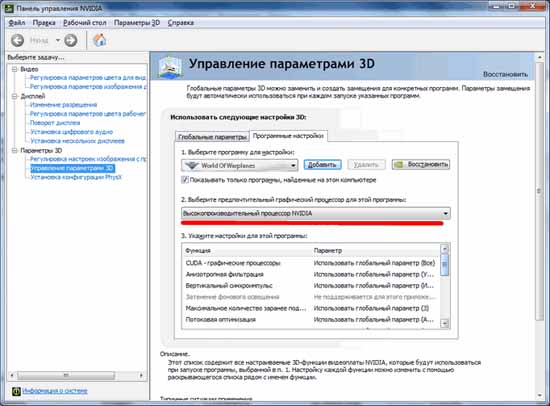
Task: Select the Анизотропная фильтрация row
Action: pos(311,274)
